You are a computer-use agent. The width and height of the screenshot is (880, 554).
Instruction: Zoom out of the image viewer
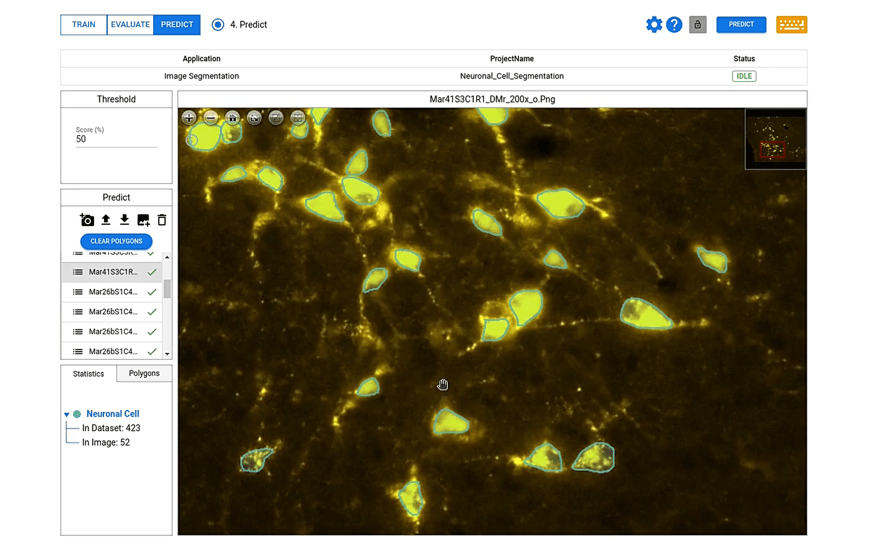coord(211,118)
